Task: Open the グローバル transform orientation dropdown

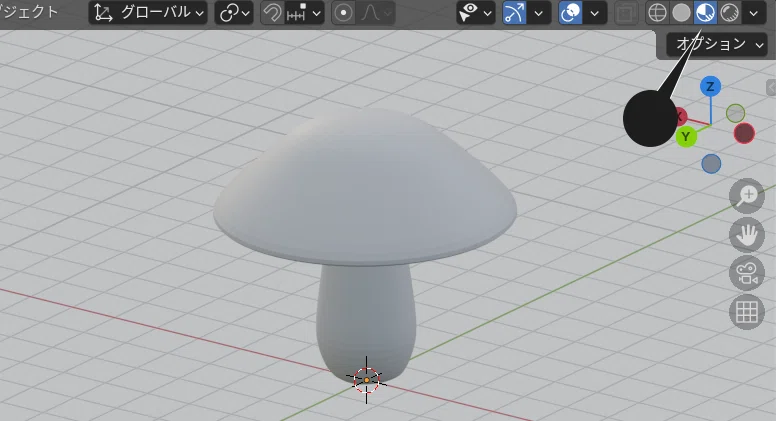Action: click(148, 13)
